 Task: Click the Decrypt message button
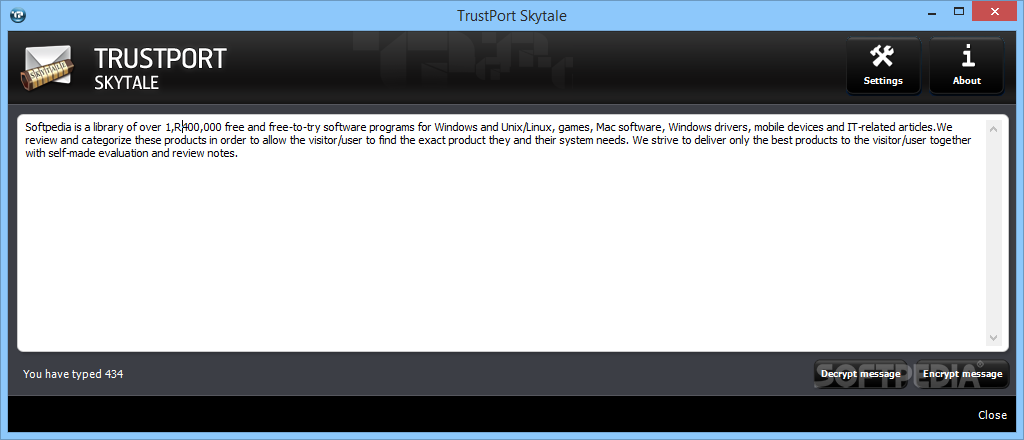pos(860,374)
